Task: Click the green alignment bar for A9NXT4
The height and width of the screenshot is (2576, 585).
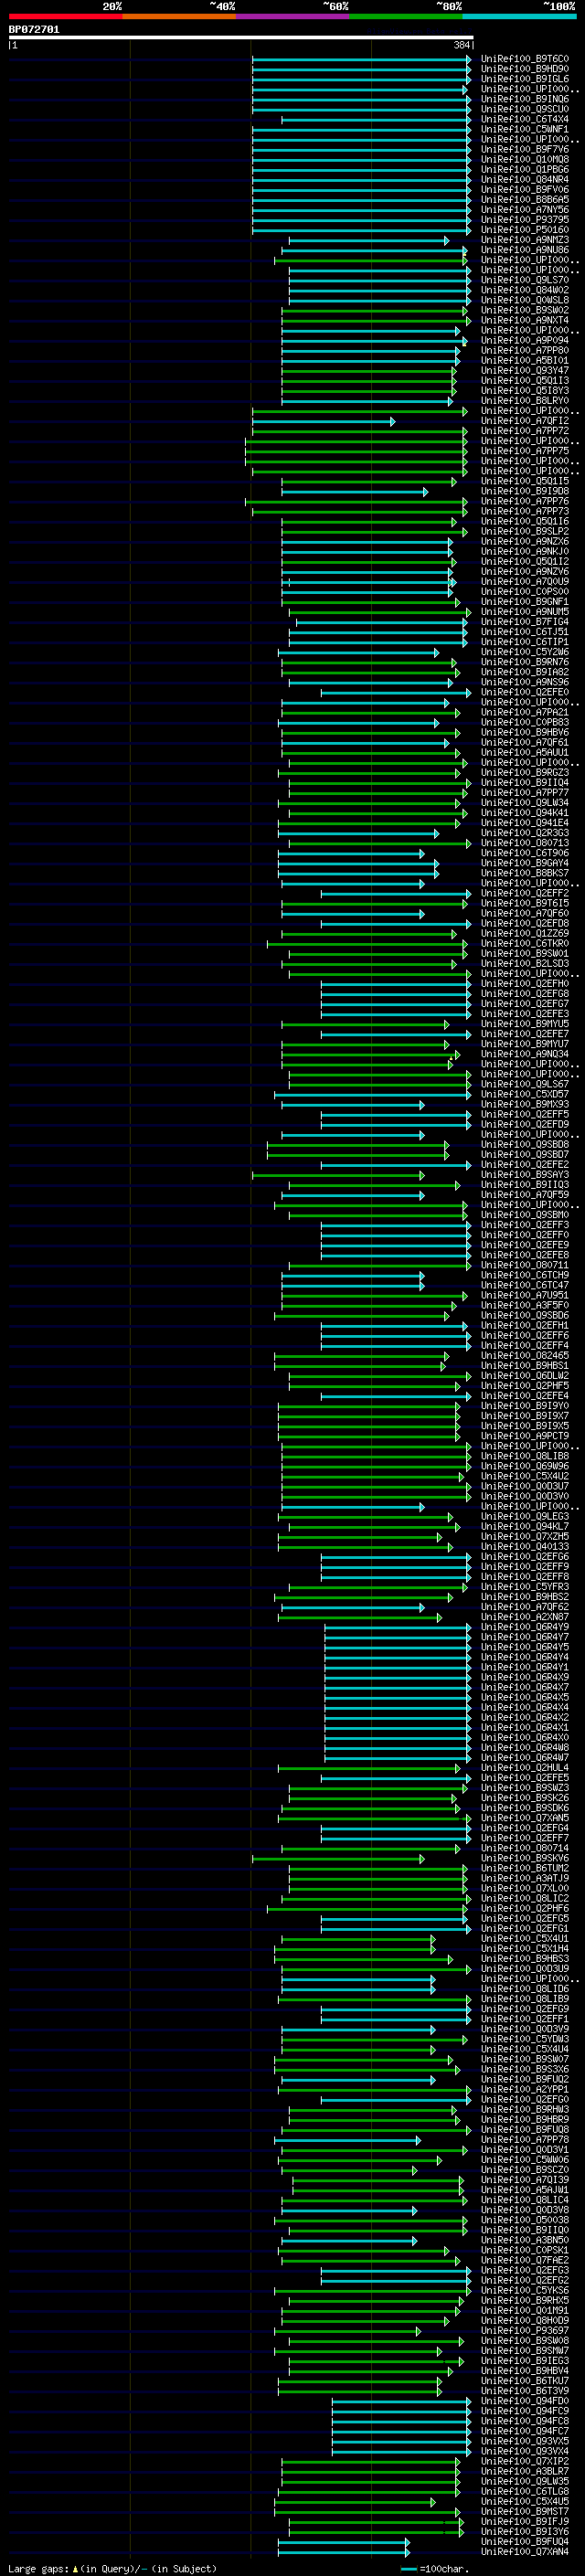Action: click(376, 320)
